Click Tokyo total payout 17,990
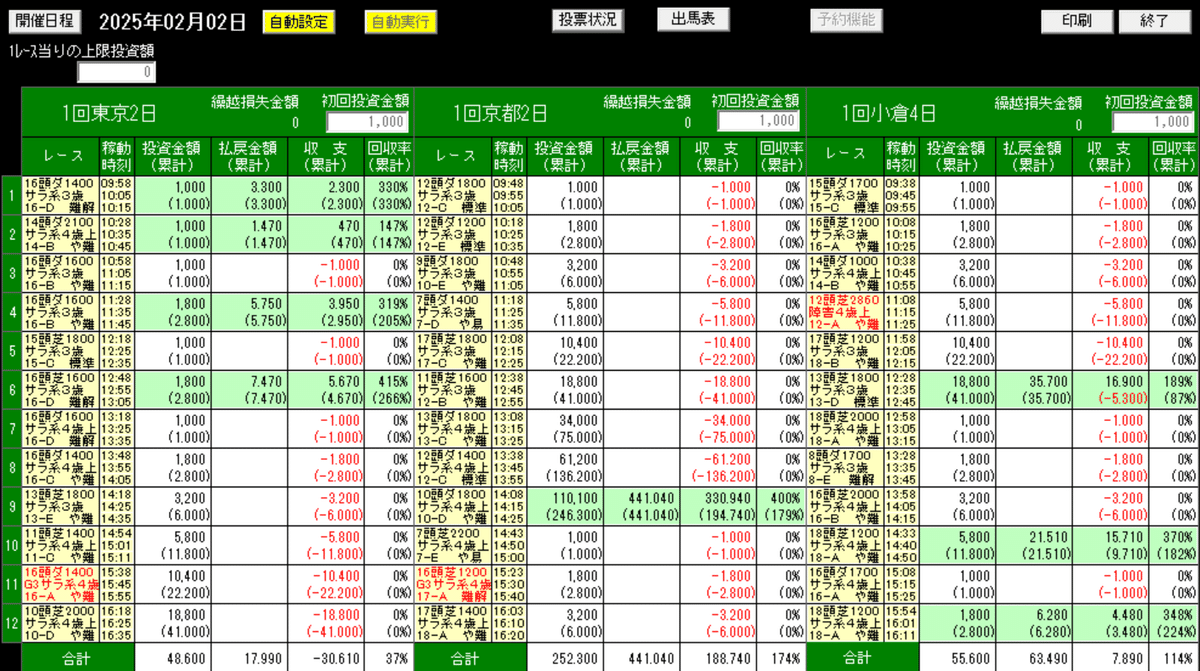Viewport: 1200px width, 671px height. [x=249, y=658]
